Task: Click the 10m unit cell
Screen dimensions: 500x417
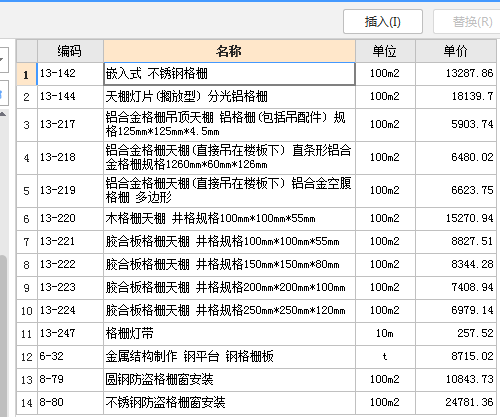Action: [x=385, y=334]
